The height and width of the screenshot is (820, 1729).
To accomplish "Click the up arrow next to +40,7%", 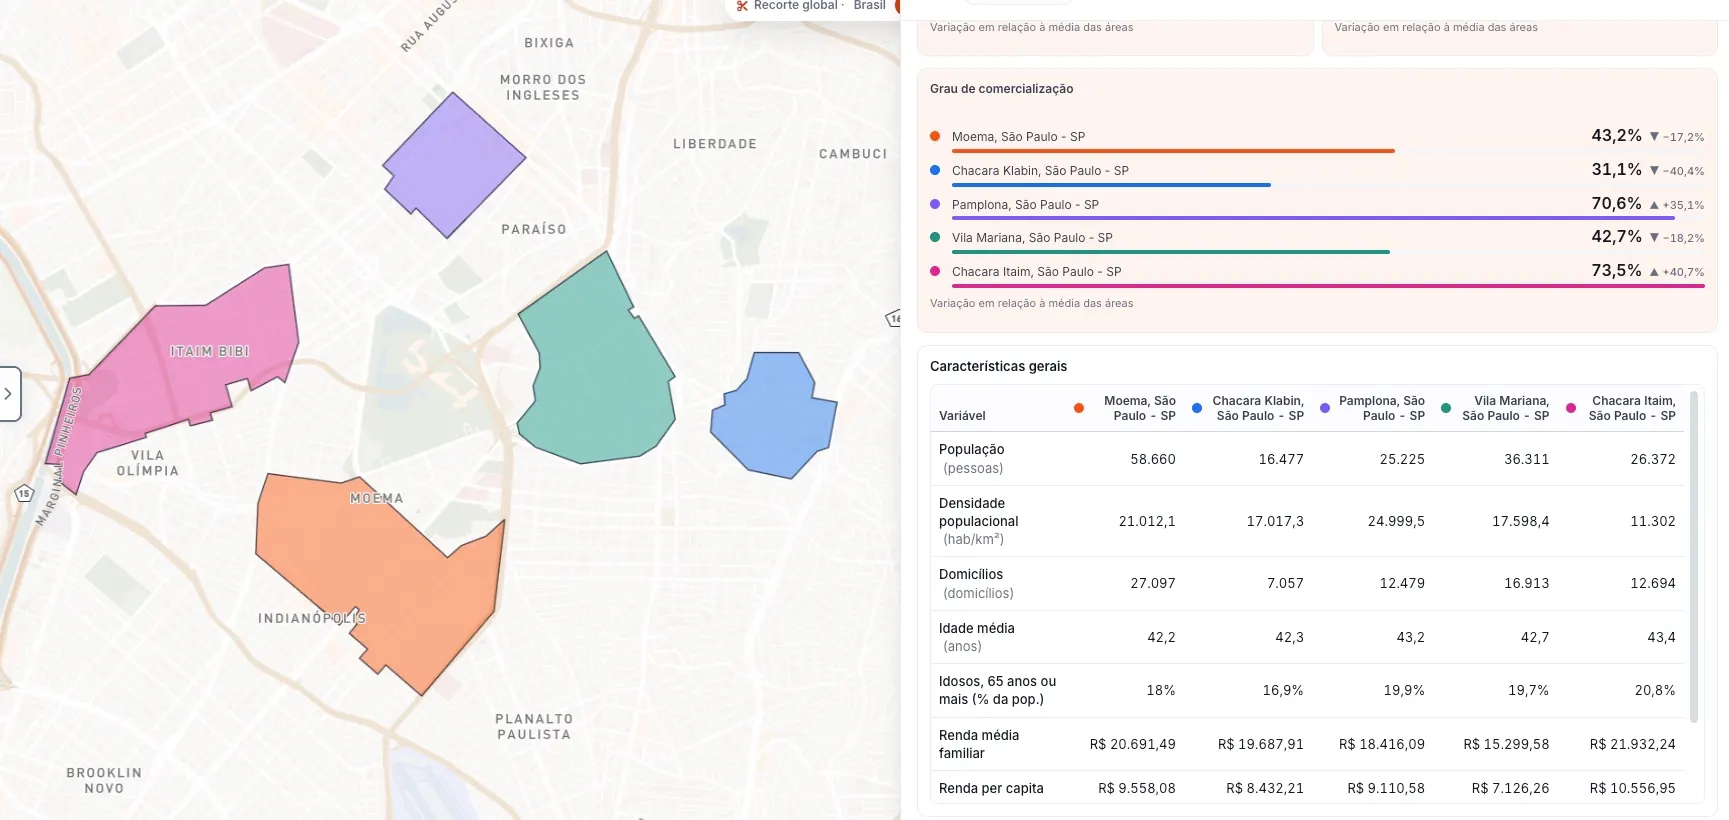I will coord(1654,272).
